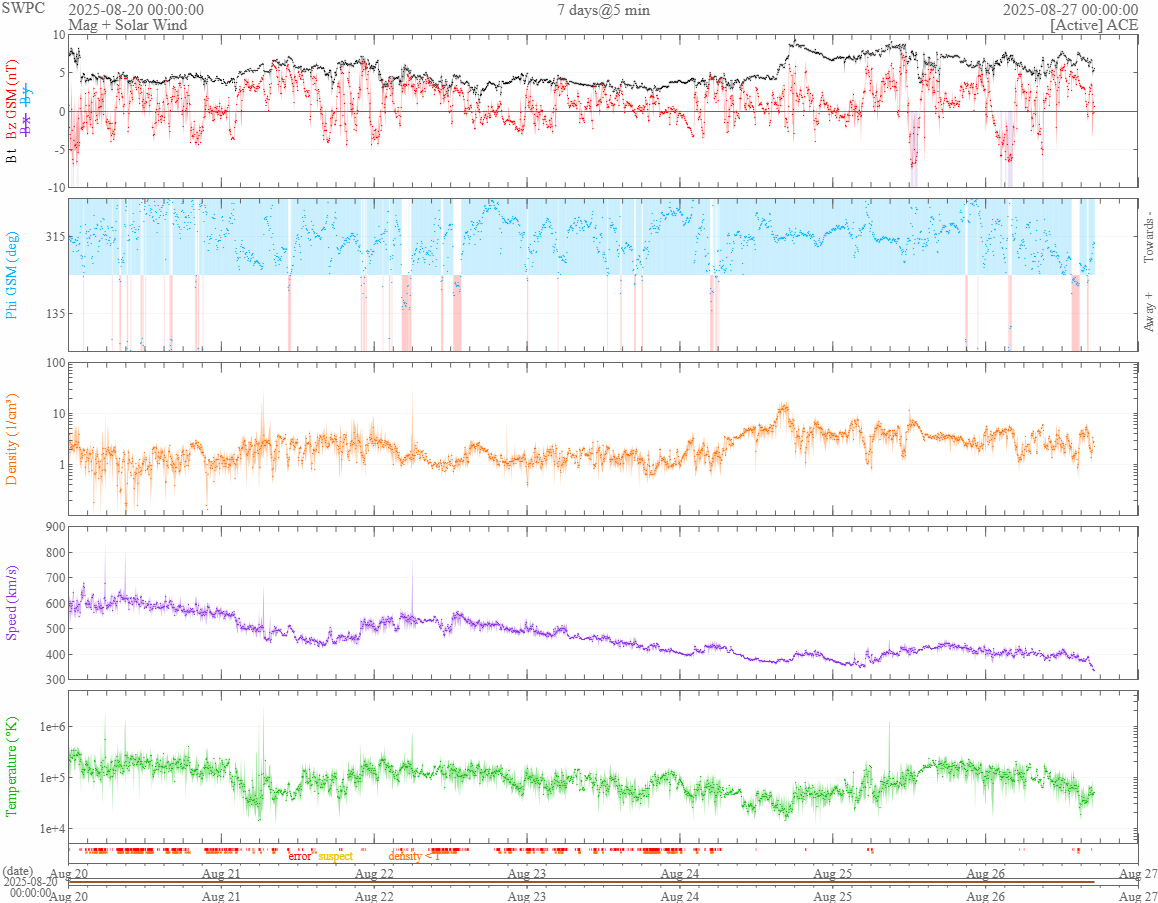The height and width of the screenshot is (903, 1158).
Task: Click the slider's '2025-08-20 00:00:00' start label
Action: point(30,887)
